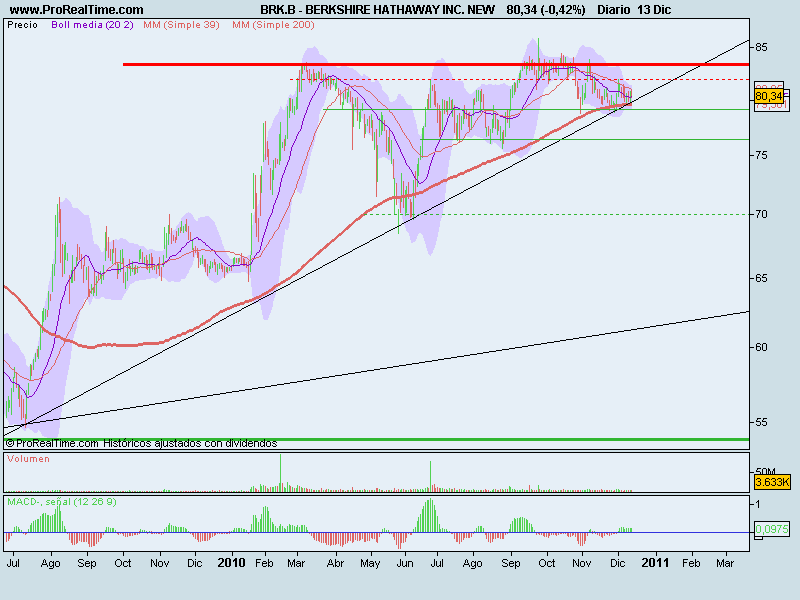This screenshot has height=600, width=800.
Task: Select the Diario timeframe label
Action: pos(614,10)
